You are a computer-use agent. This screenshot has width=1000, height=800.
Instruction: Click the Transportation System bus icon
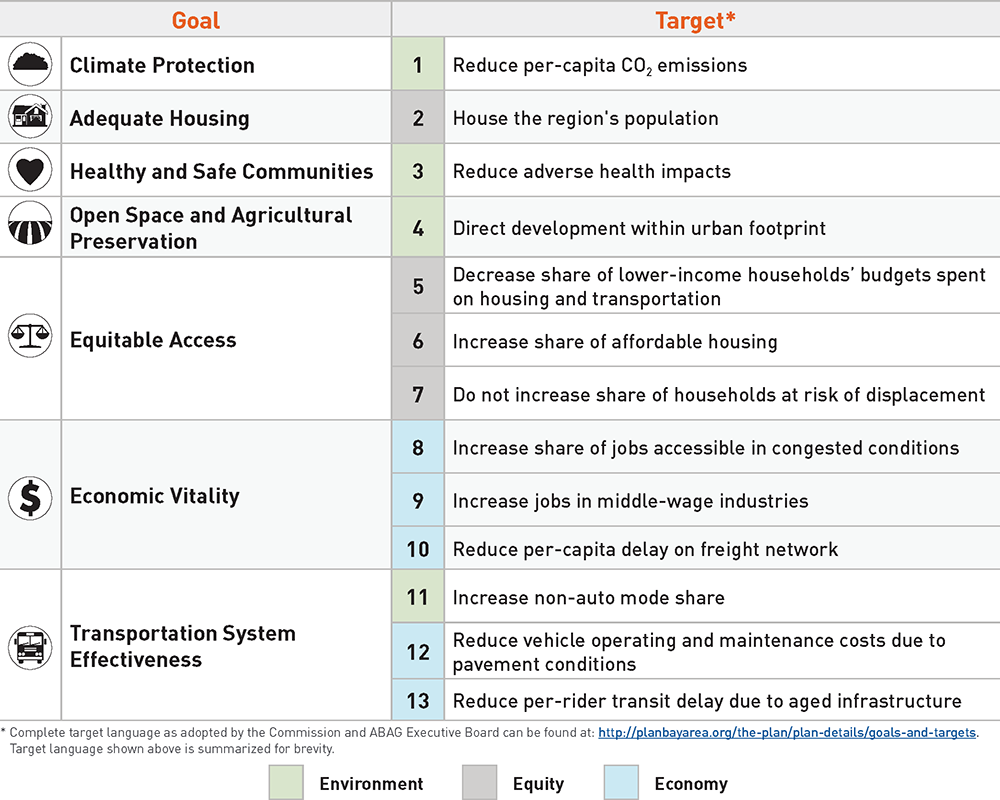pyautogui.click(x=30, y=646)
